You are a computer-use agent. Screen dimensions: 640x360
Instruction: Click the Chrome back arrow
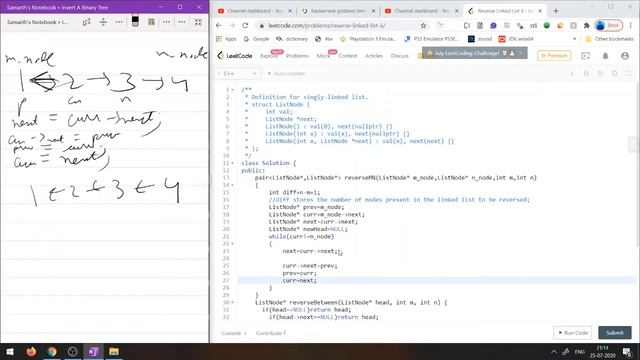pyautogui.click(x=219, y=25)
